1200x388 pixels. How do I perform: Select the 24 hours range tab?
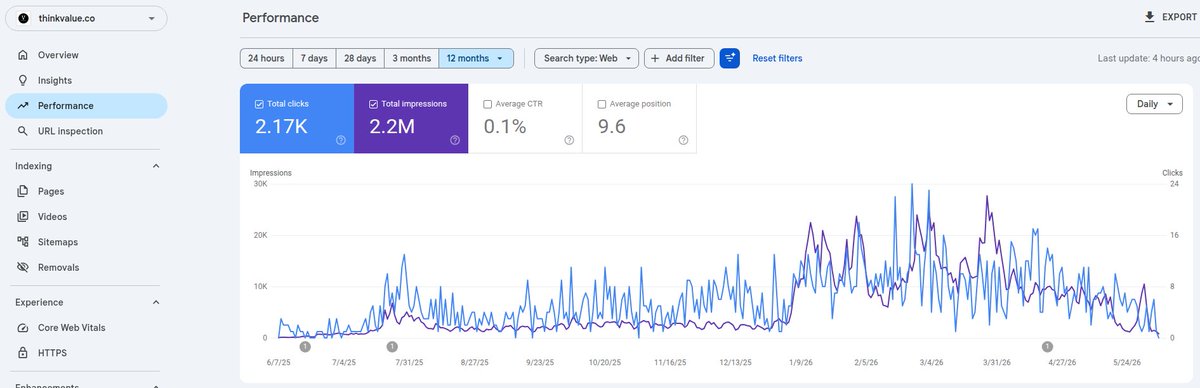point(266,58)
